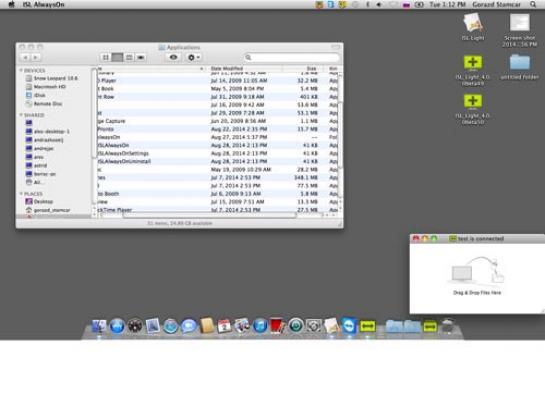Collapse the SHARED sidebar section
The height and width of the screenshot is (407, 545).
pyautogui.click(x=21, y=115)
